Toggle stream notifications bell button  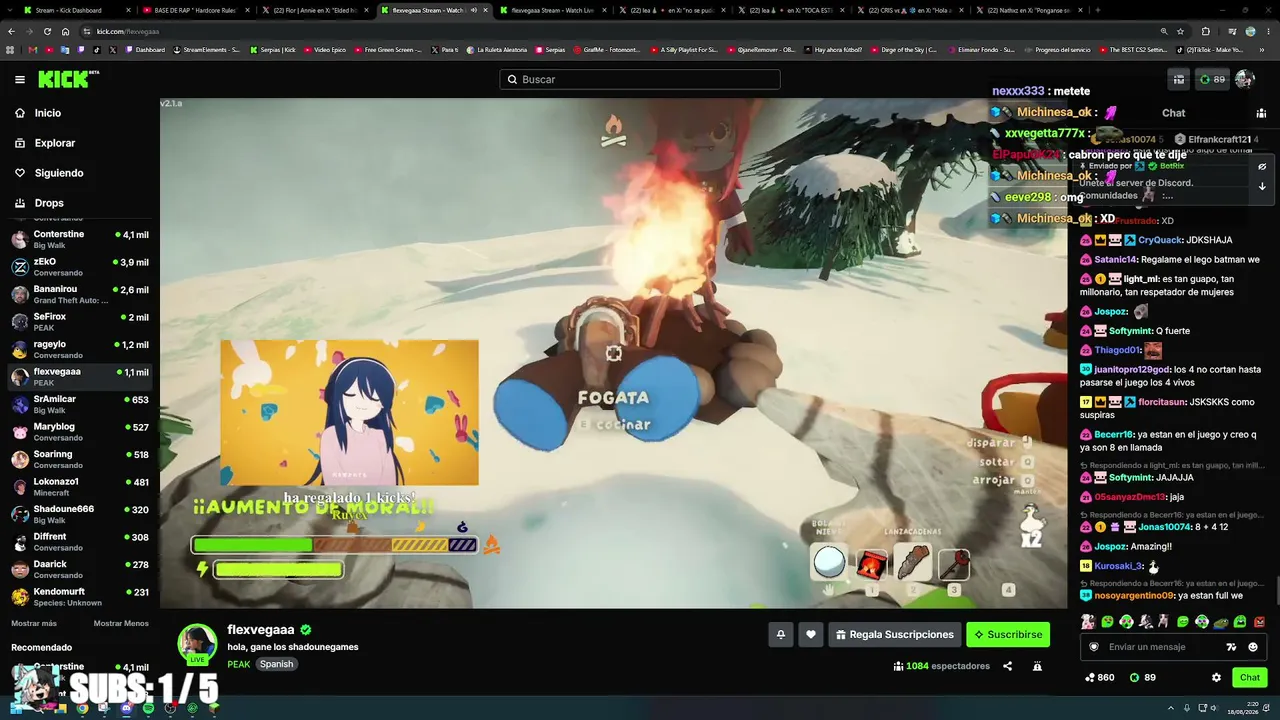(x=781, y=634)
